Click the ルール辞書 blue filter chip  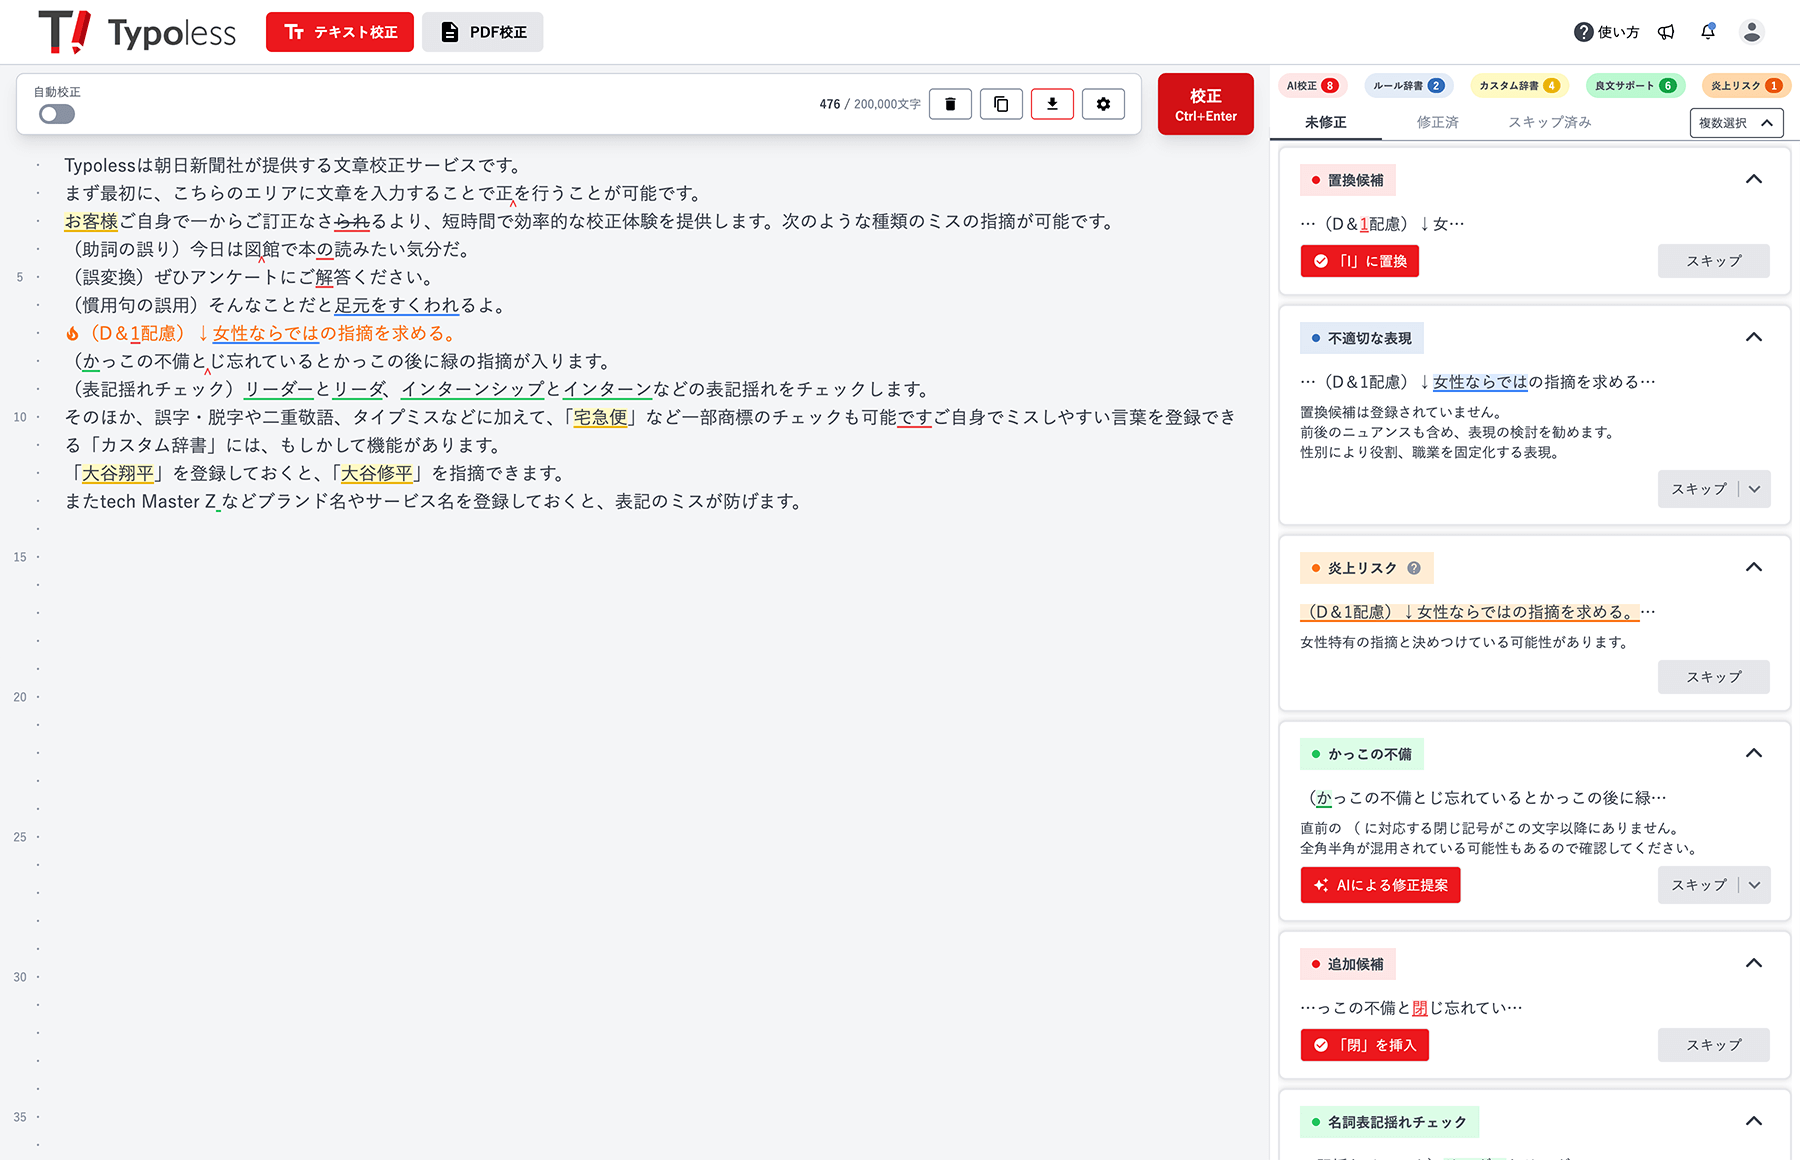1408,86
